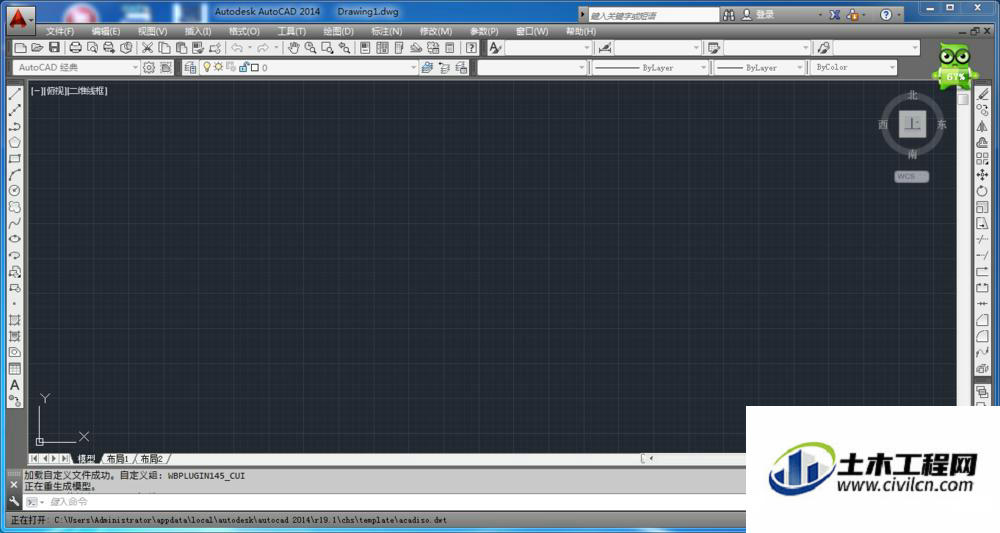The height and width of the screenshot is (533, 1000).
Task: Open the 视图(V) menu
Action: pyautogui.click(x=152, y=31)
